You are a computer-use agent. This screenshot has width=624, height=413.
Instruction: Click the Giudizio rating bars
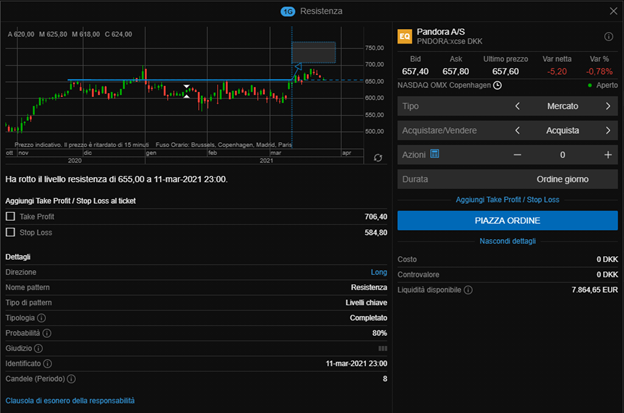tap(383, 349)
